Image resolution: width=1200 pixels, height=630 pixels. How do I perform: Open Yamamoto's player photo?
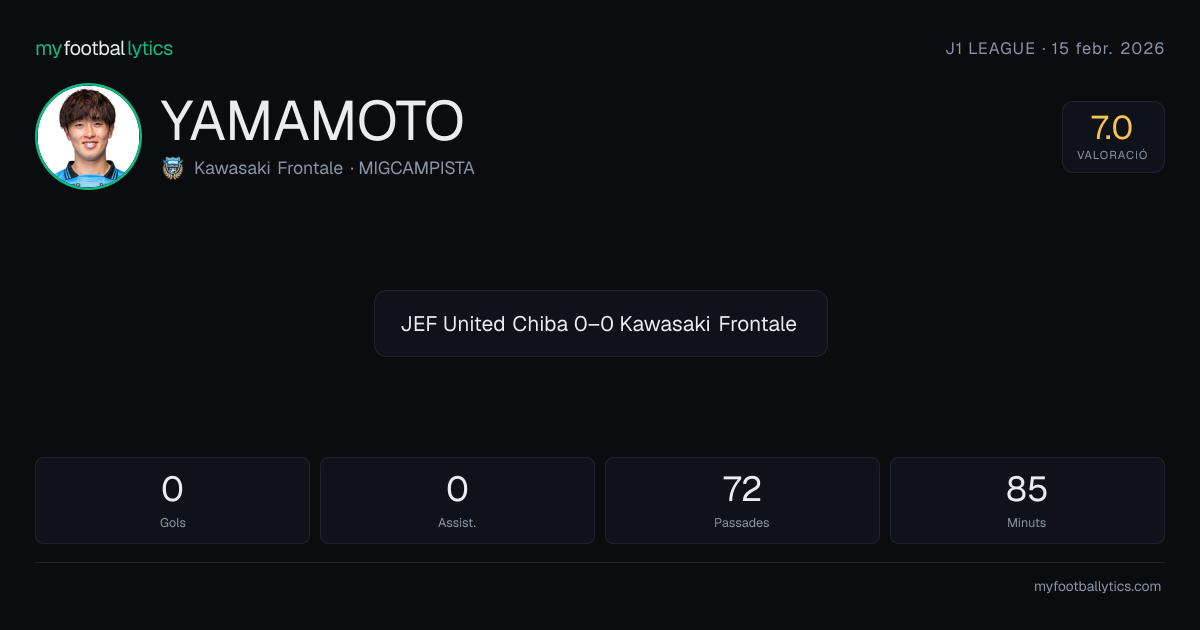pyautogui.click(x=88, y=137)
